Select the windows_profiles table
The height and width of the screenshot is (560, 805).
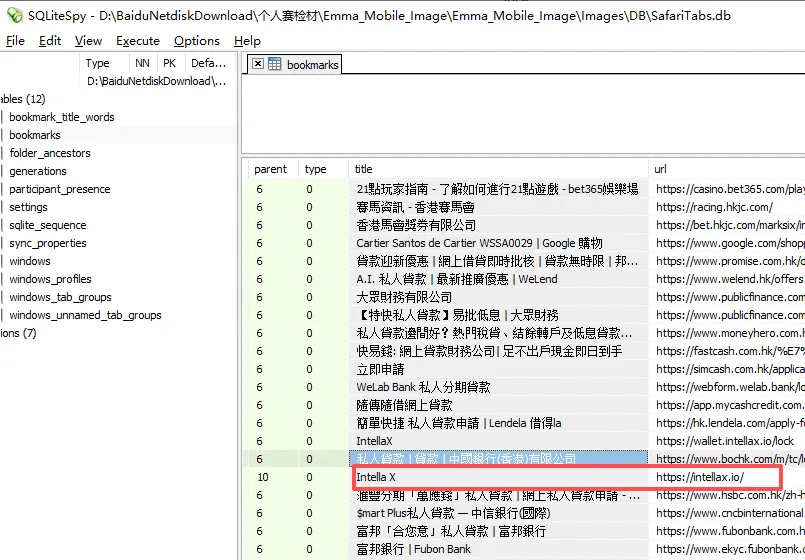(x=50, y=279)
